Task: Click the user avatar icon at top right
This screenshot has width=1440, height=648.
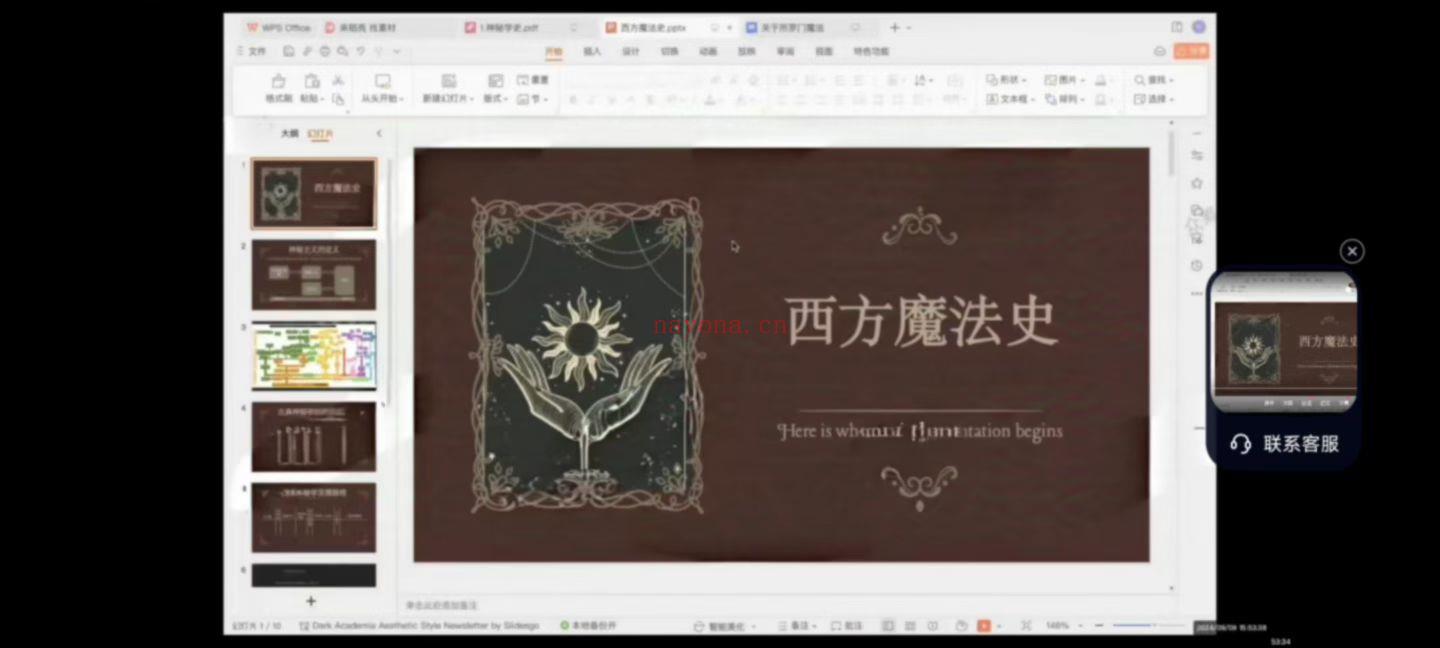Action: (x=1198, y=27)
